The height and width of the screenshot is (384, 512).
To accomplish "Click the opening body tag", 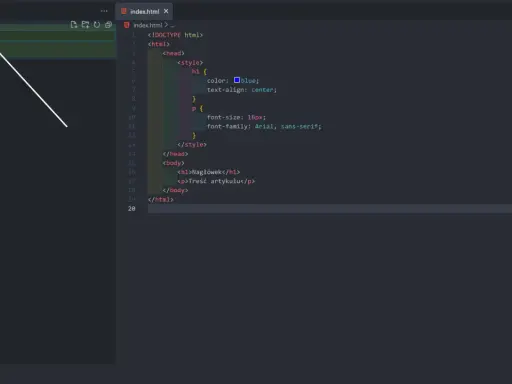I will coord(173,163).
